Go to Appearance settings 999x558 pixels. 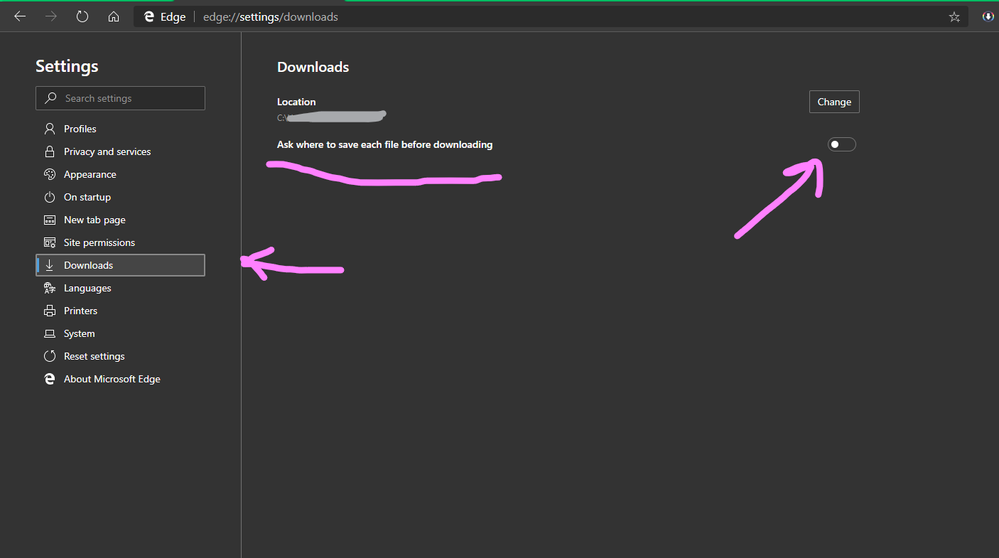point(120,175)
